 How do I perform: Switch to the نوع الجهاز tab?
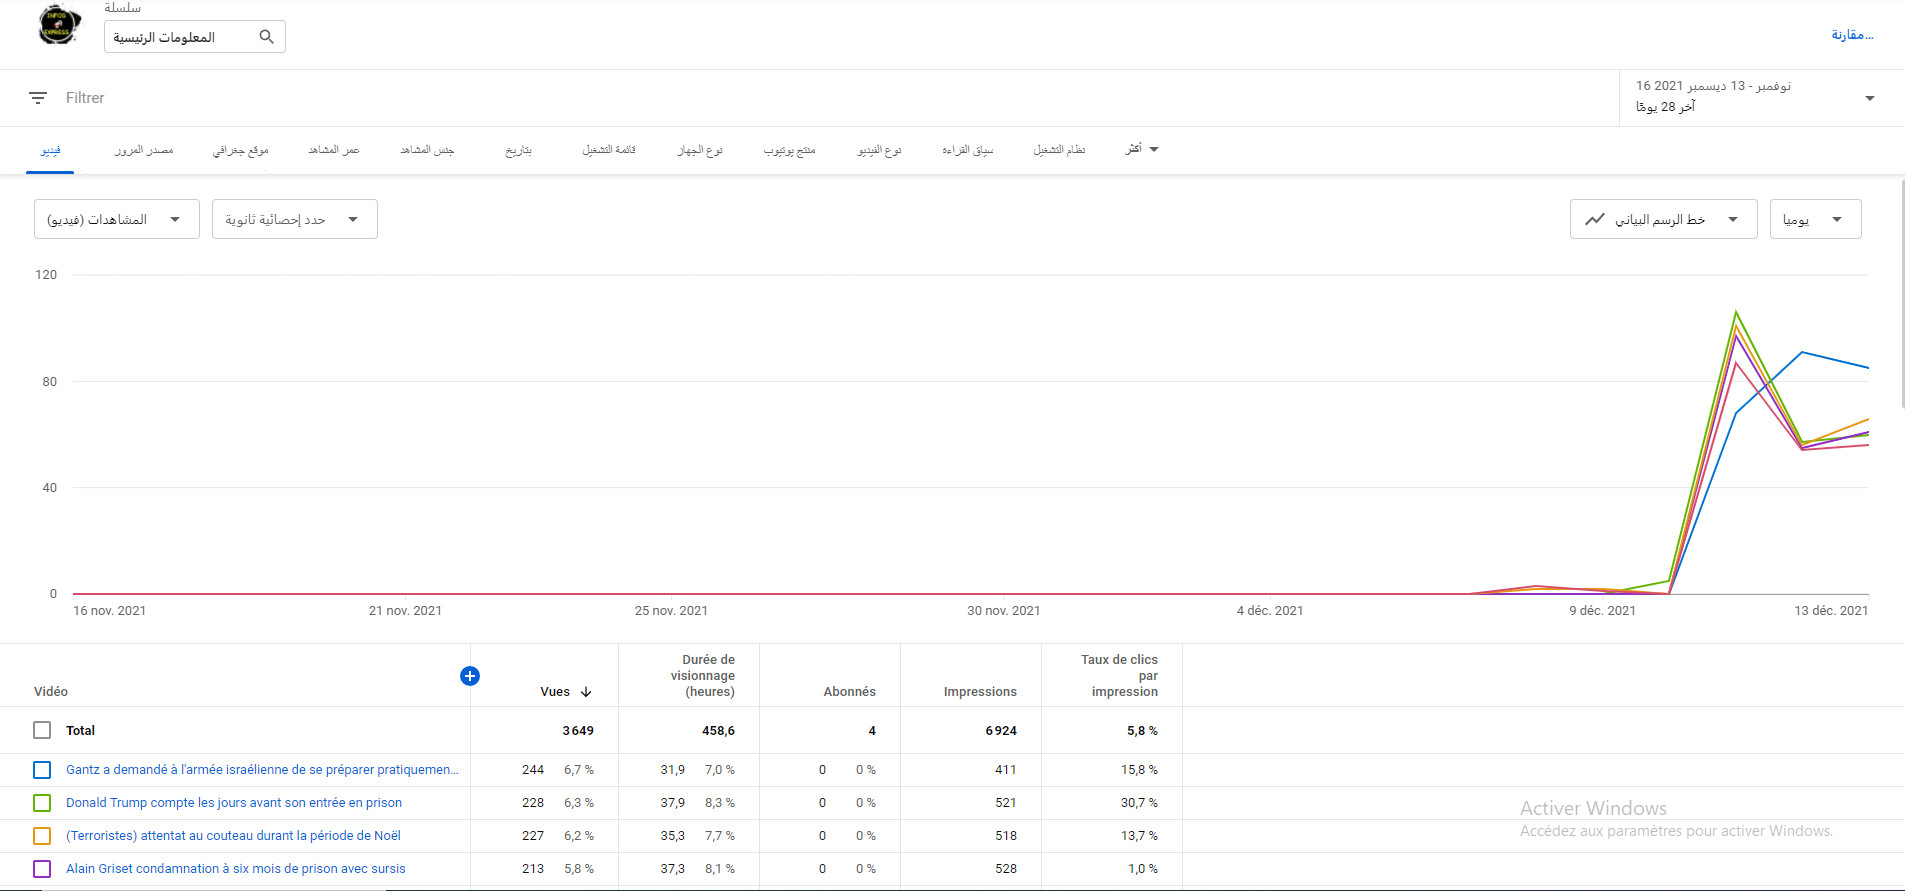[700, 150]
